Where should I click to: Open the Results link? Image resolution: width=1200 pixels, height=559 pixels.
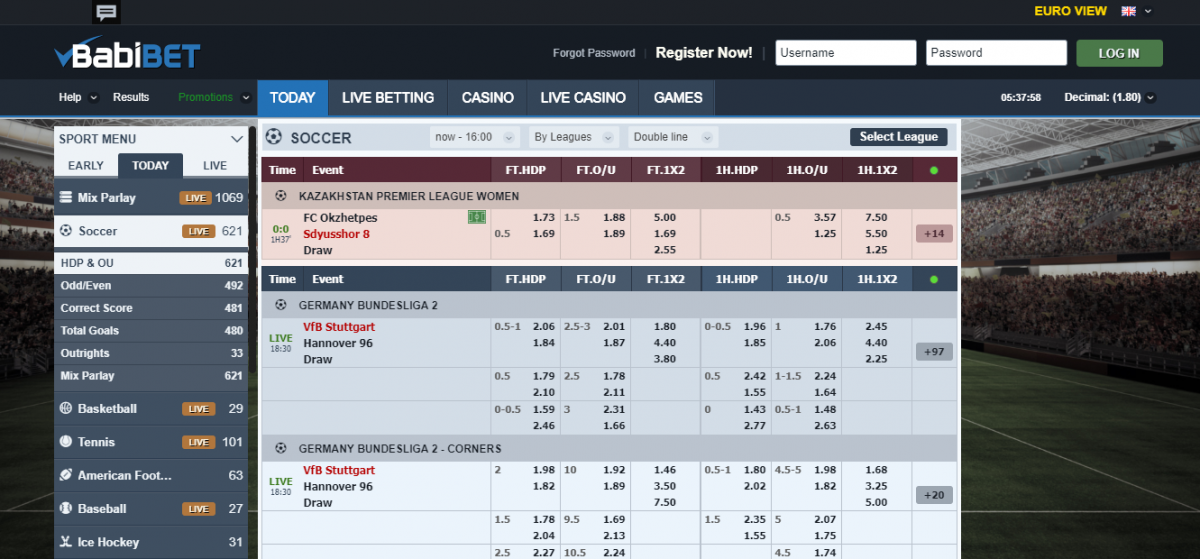coord(131,97)
